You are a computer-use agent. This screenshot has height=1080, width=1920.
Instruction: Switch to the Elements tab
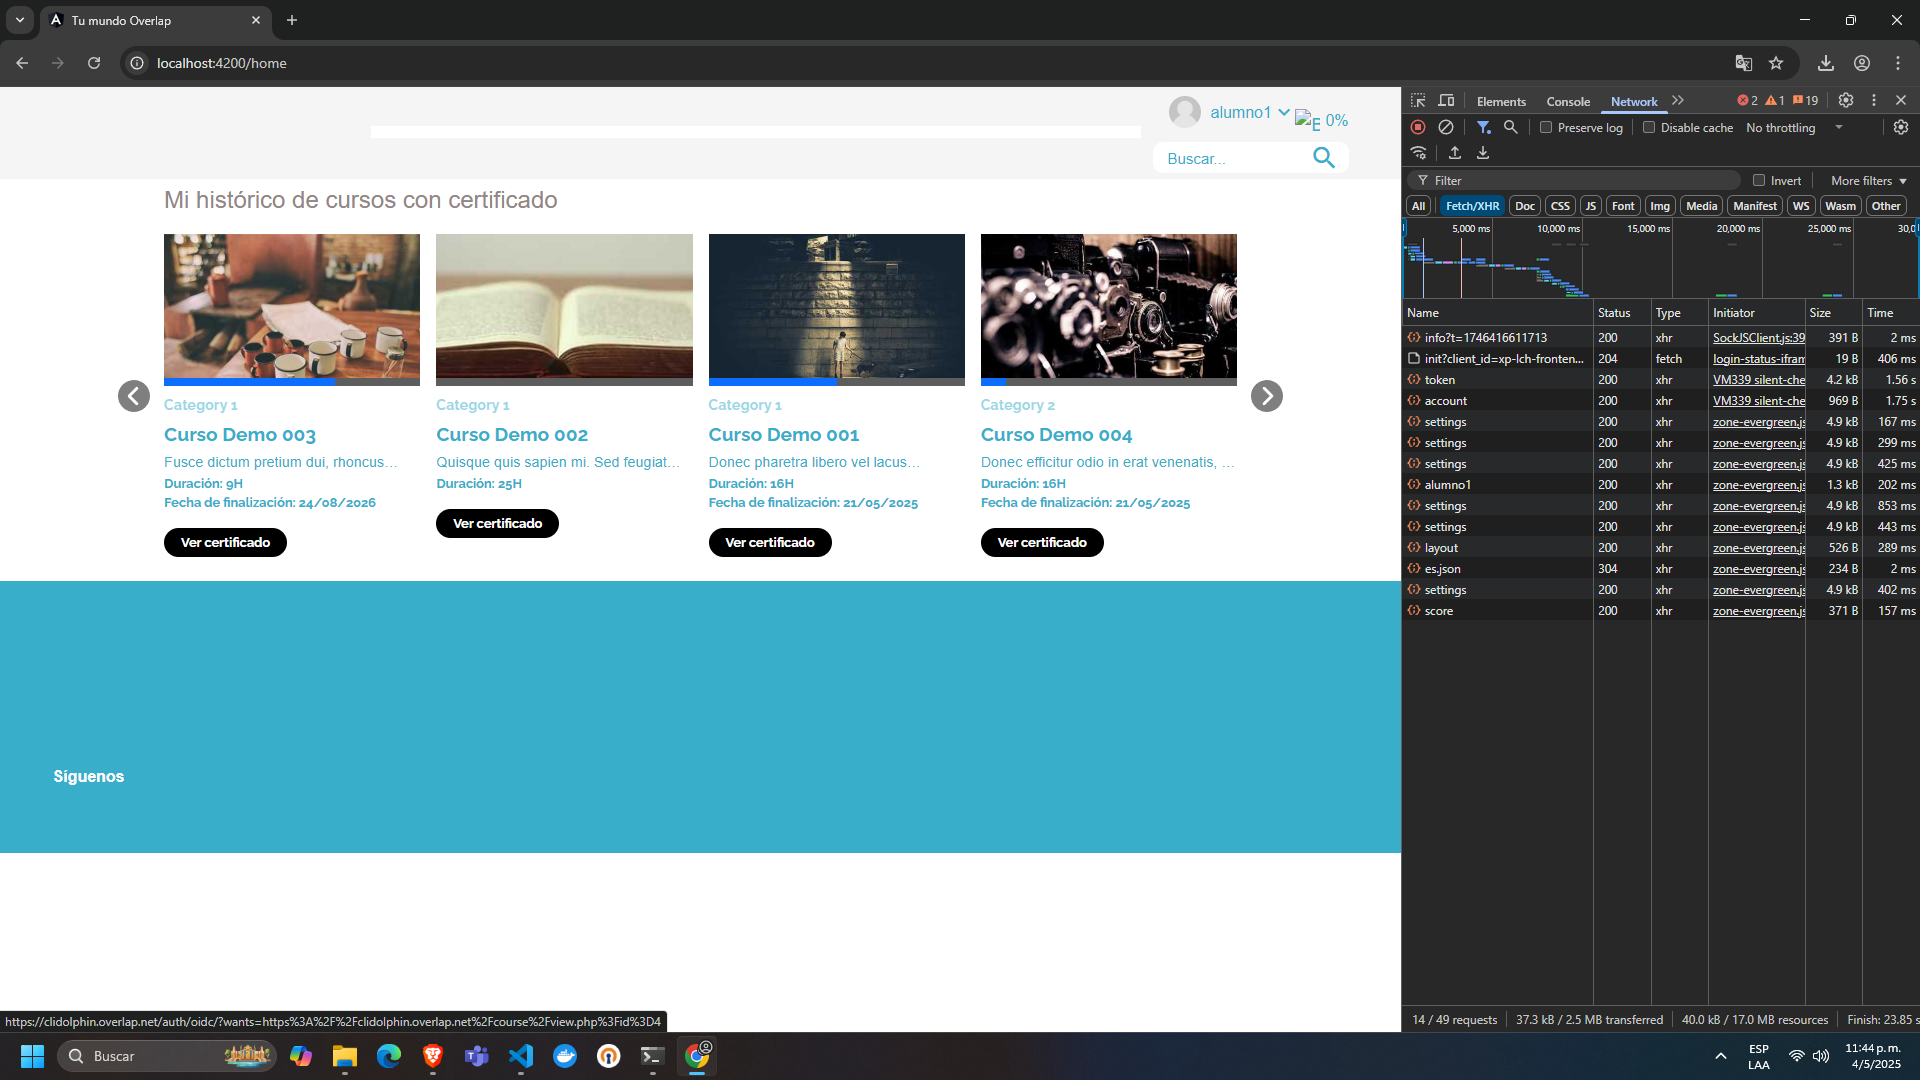coord(1501,102)
